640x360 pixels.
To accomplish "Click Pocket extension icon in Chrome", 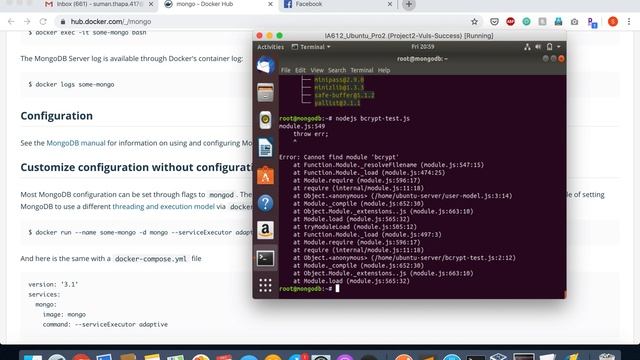I will point(494,22).
